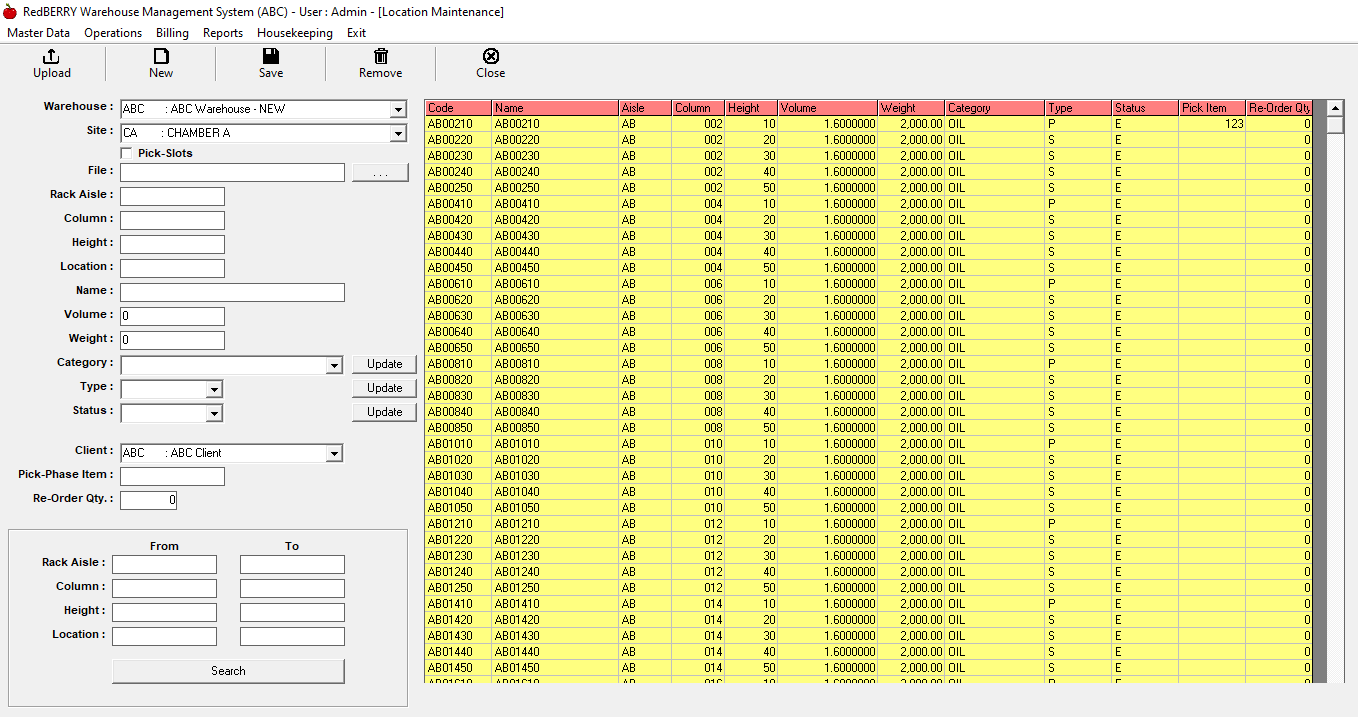
Task: Select the row with code AB01030
Action: 868,476
